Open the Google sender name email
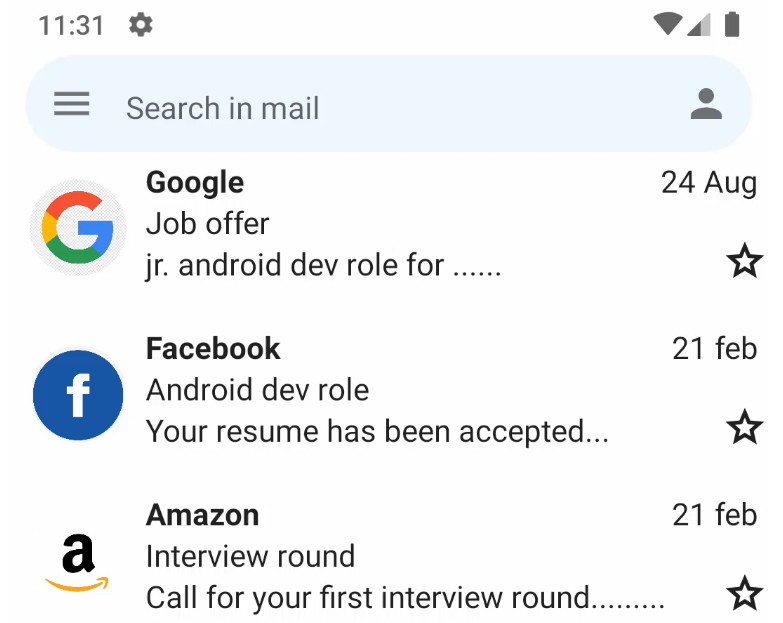The image size is (783, 623). (x=195, y=183)
